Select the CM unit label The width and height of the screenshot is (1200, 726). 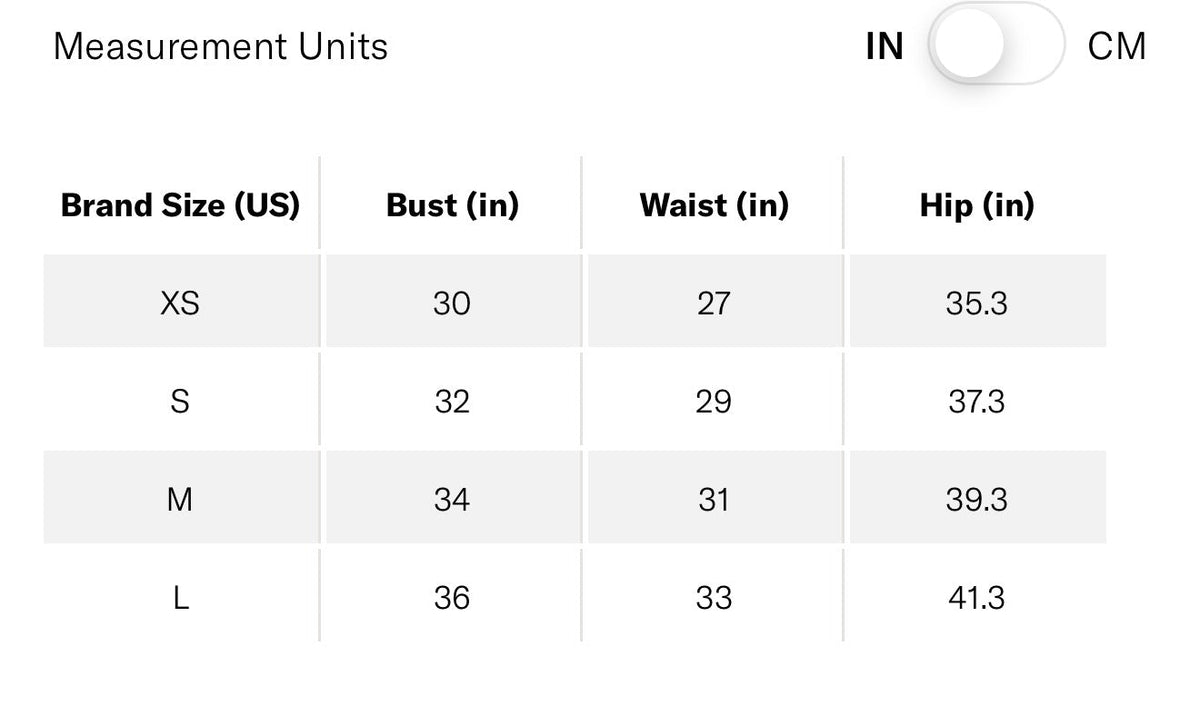point(1117,47)
